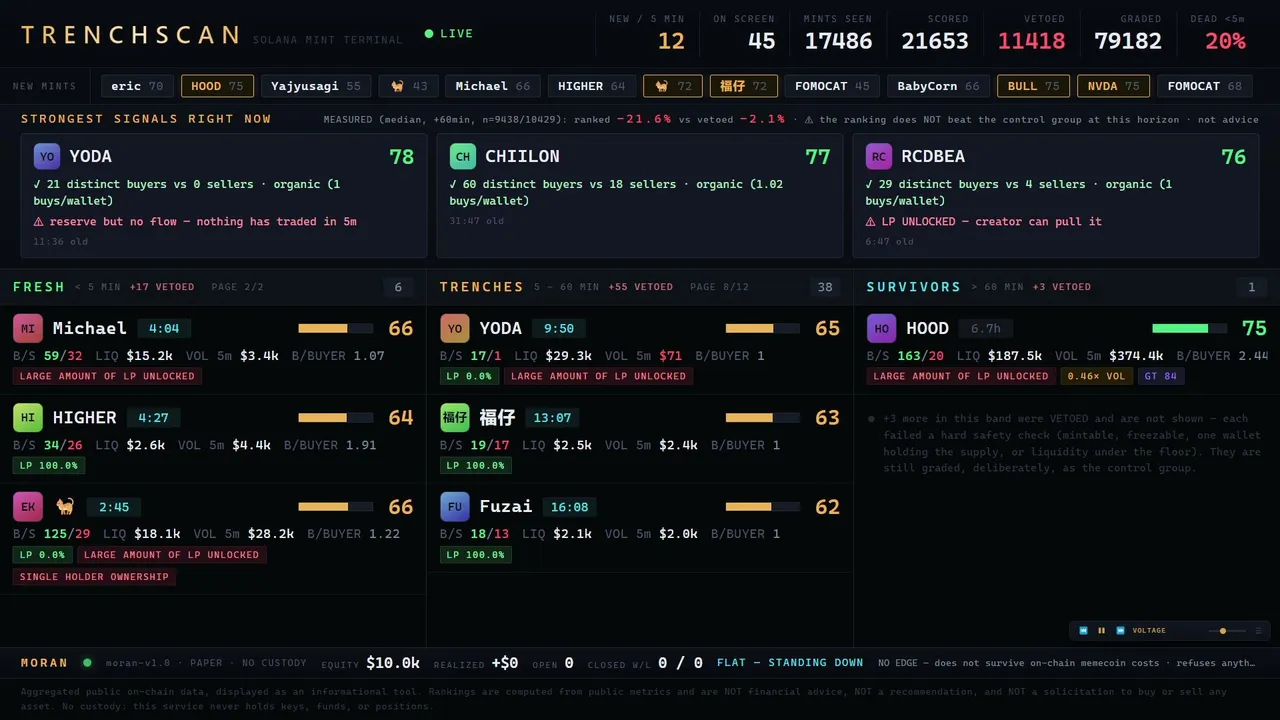Open the HIGHER row name
1280x720 pixels.
(85, 417)
